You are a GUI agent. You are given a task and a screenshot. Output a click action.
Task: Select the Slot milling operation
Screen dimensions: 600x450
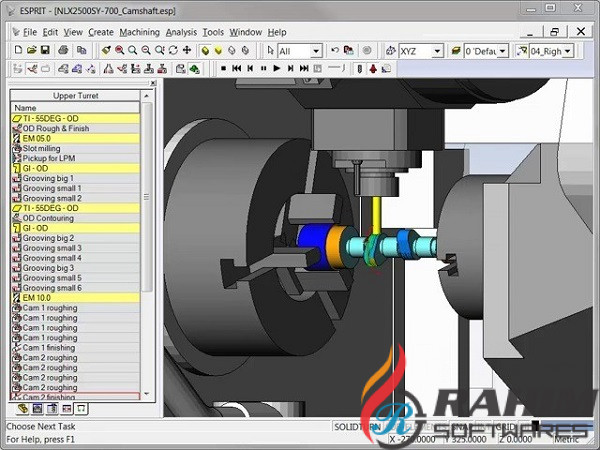click(75, 148)
